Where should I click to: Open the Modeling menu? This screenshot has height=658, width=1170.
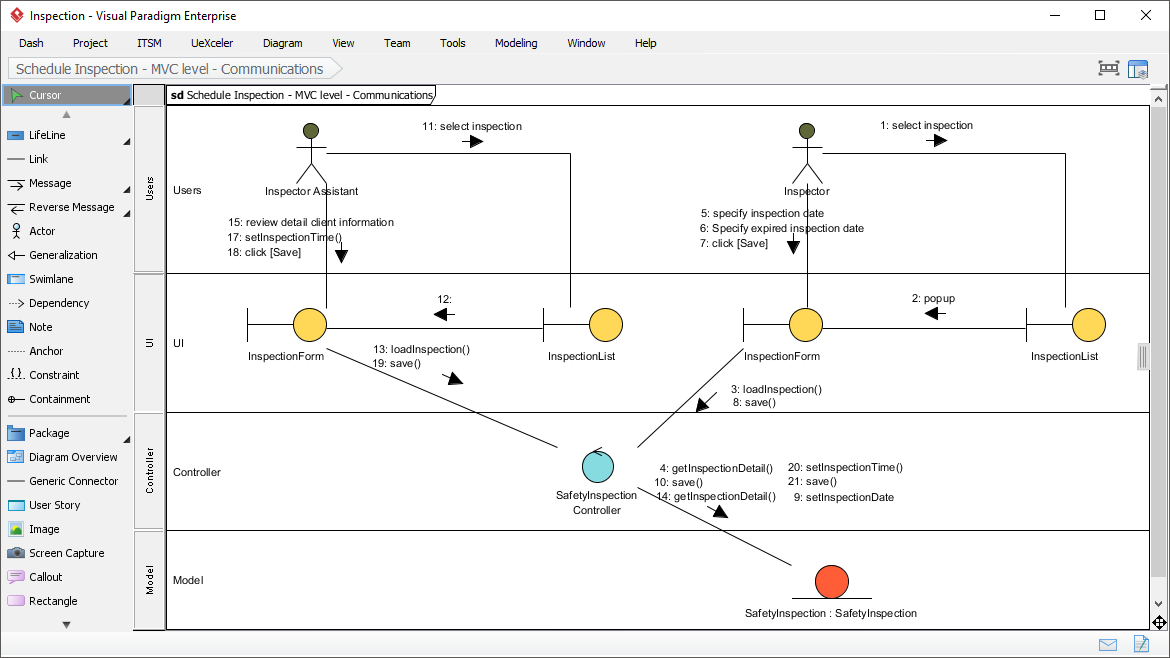pyautogui.click(x=515, y=43)
